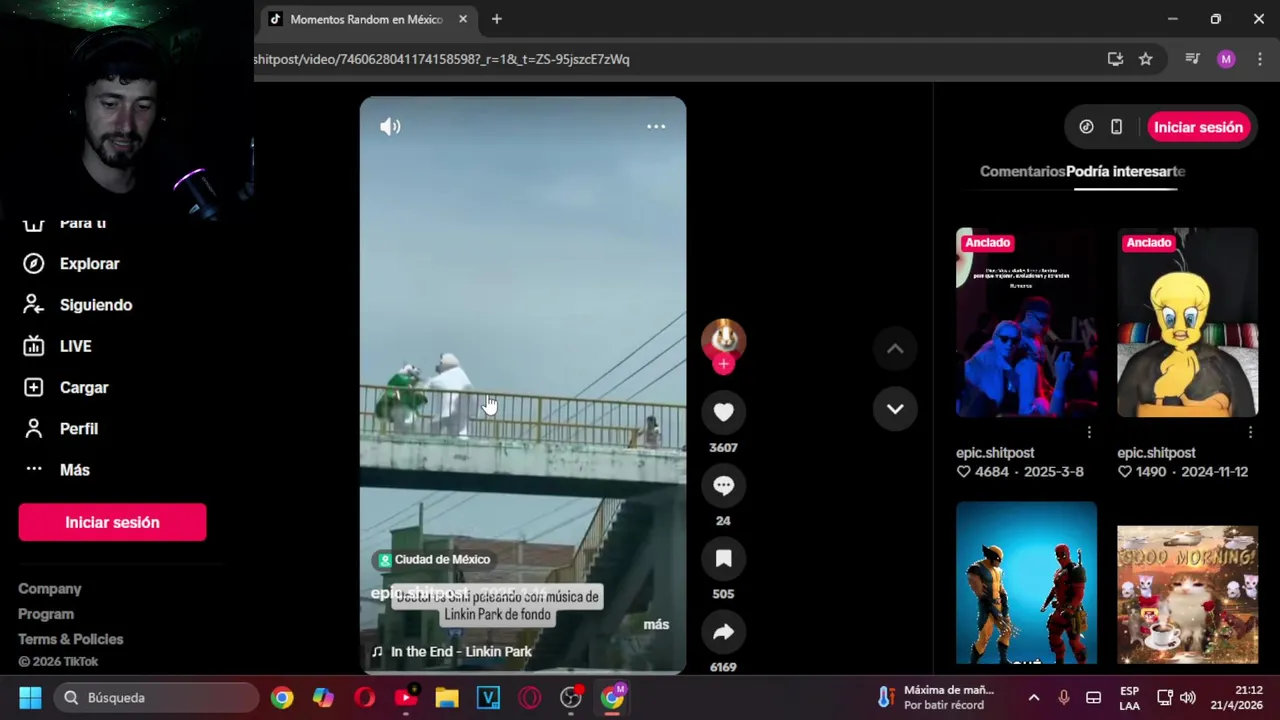
Task: Open the Opera browser taskbar icon
Action: click(365, 698)
